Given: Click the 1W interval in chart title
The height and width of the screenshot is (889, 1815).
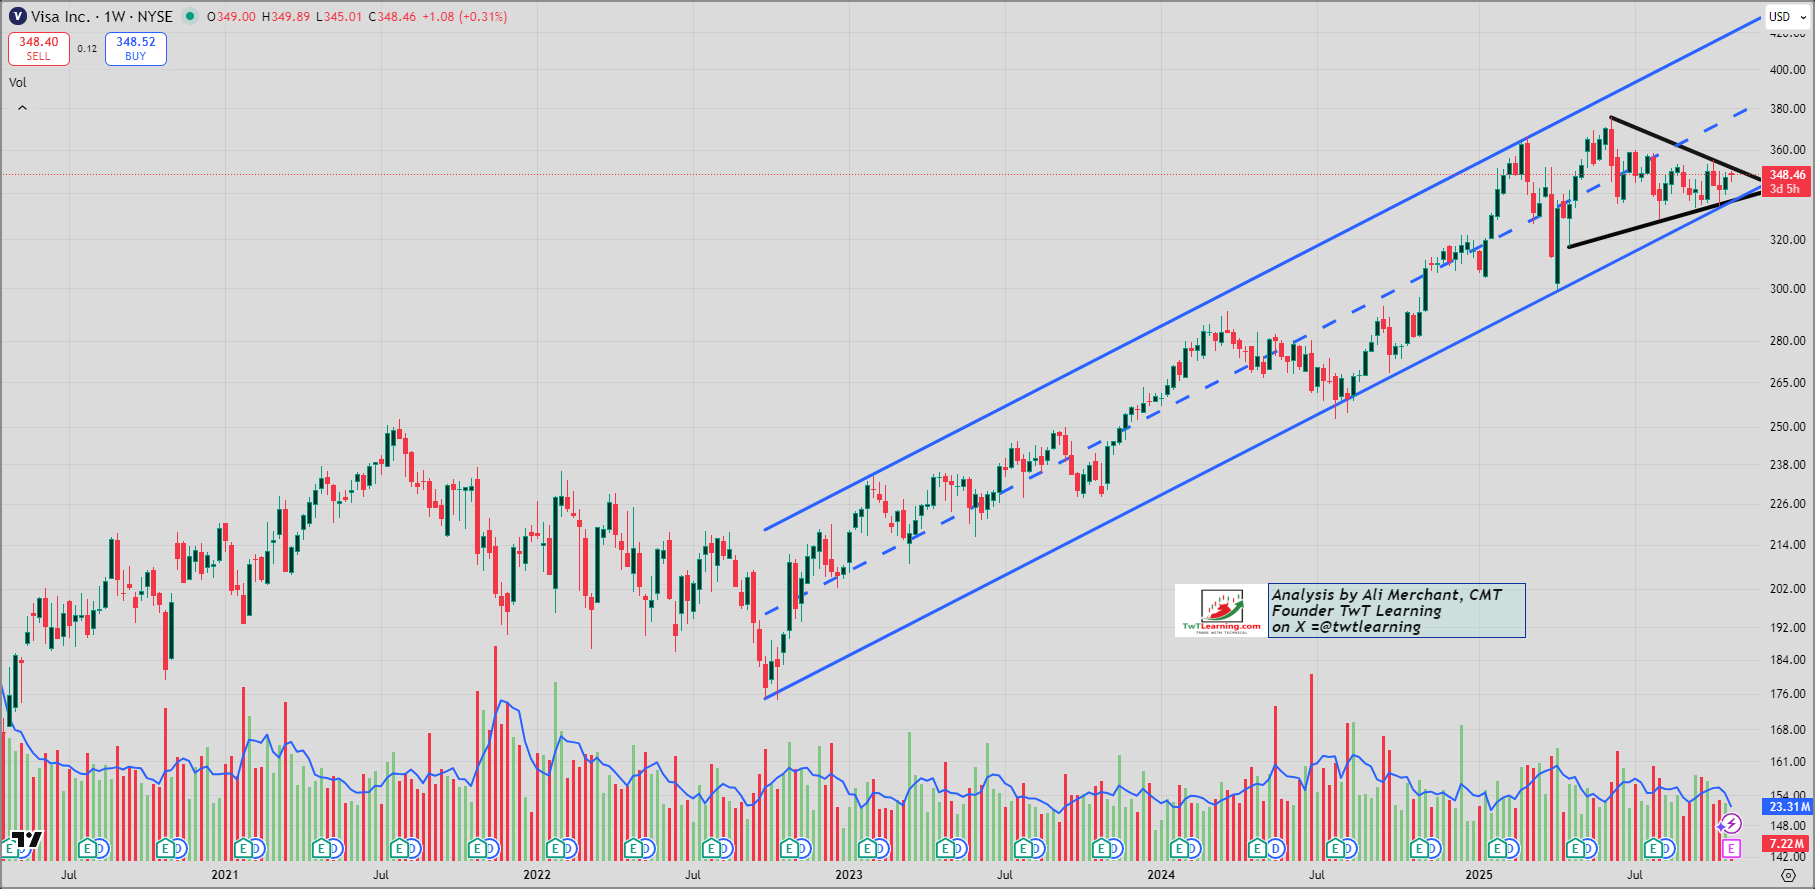Looking at the screenshot, I should point(115,17).
